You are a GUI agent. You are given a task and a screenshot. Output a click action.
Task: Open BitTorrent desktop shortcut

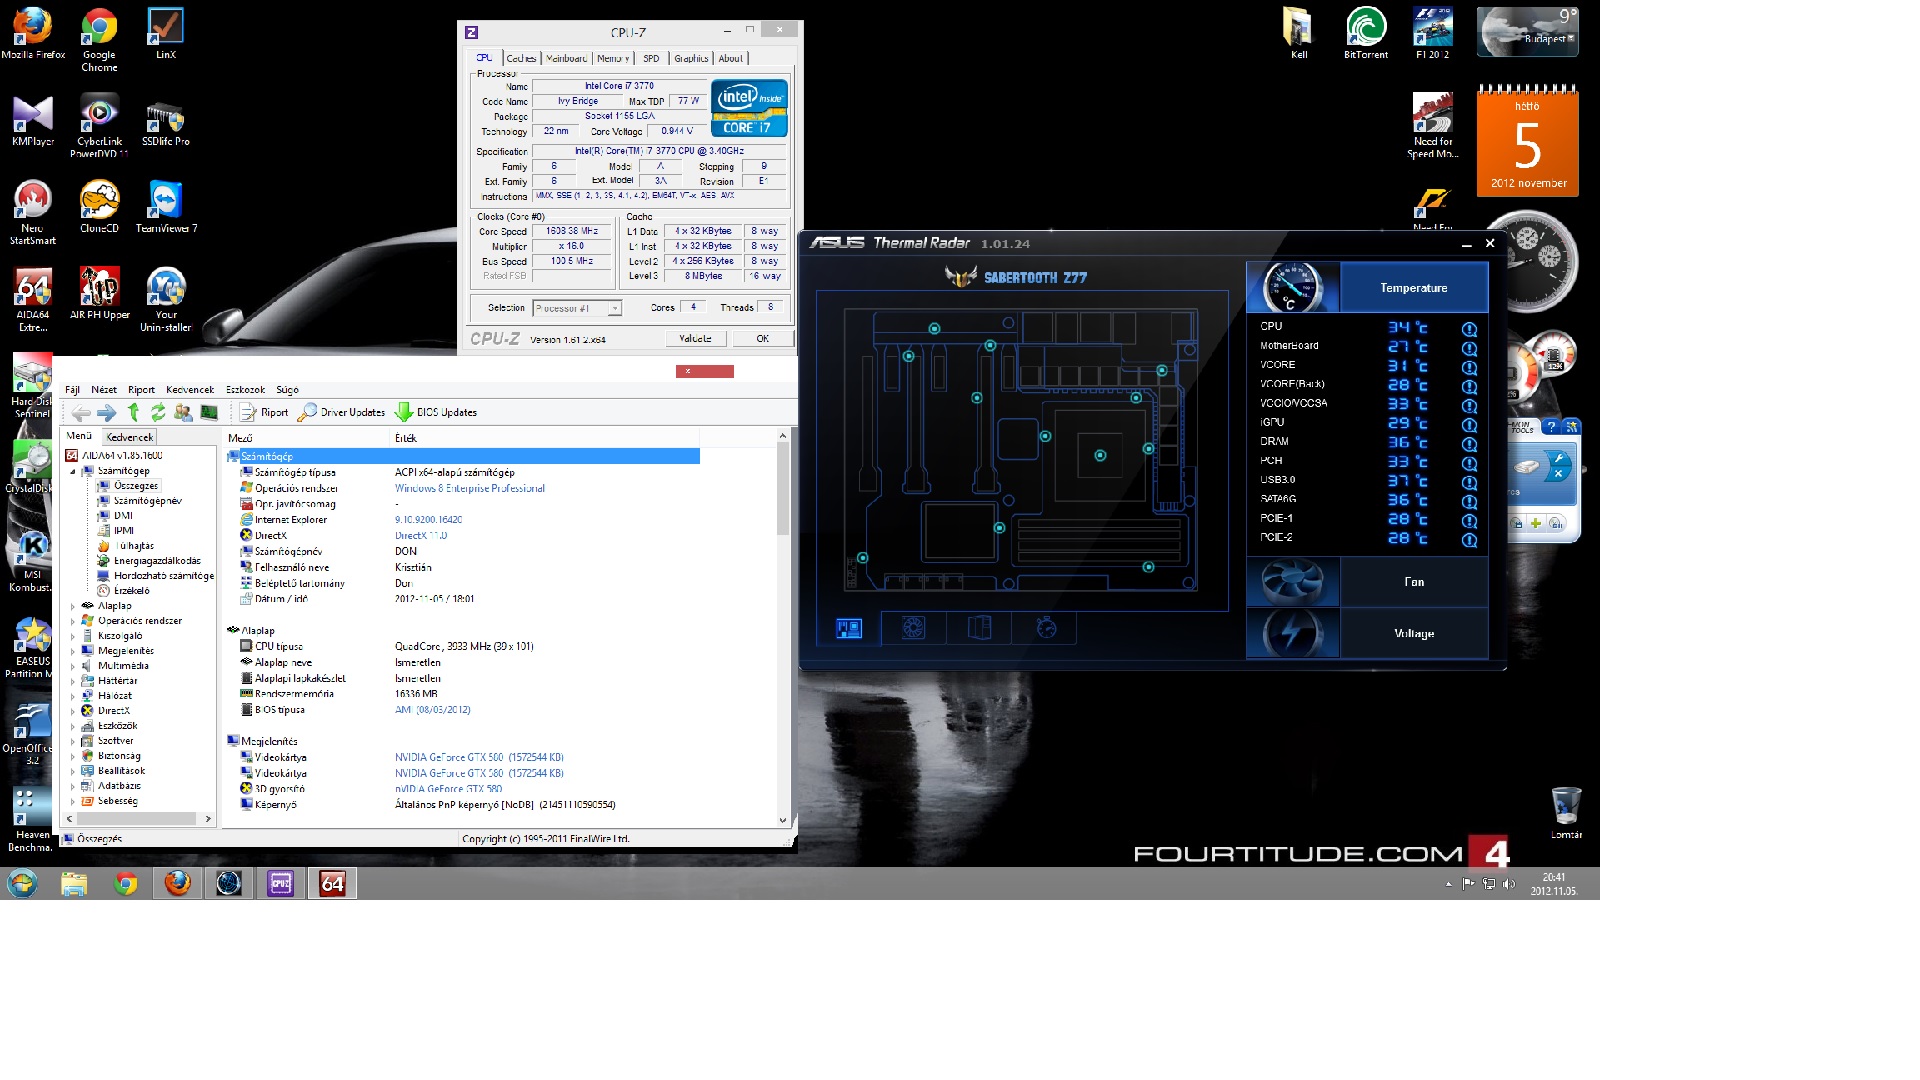point(1366,33)
